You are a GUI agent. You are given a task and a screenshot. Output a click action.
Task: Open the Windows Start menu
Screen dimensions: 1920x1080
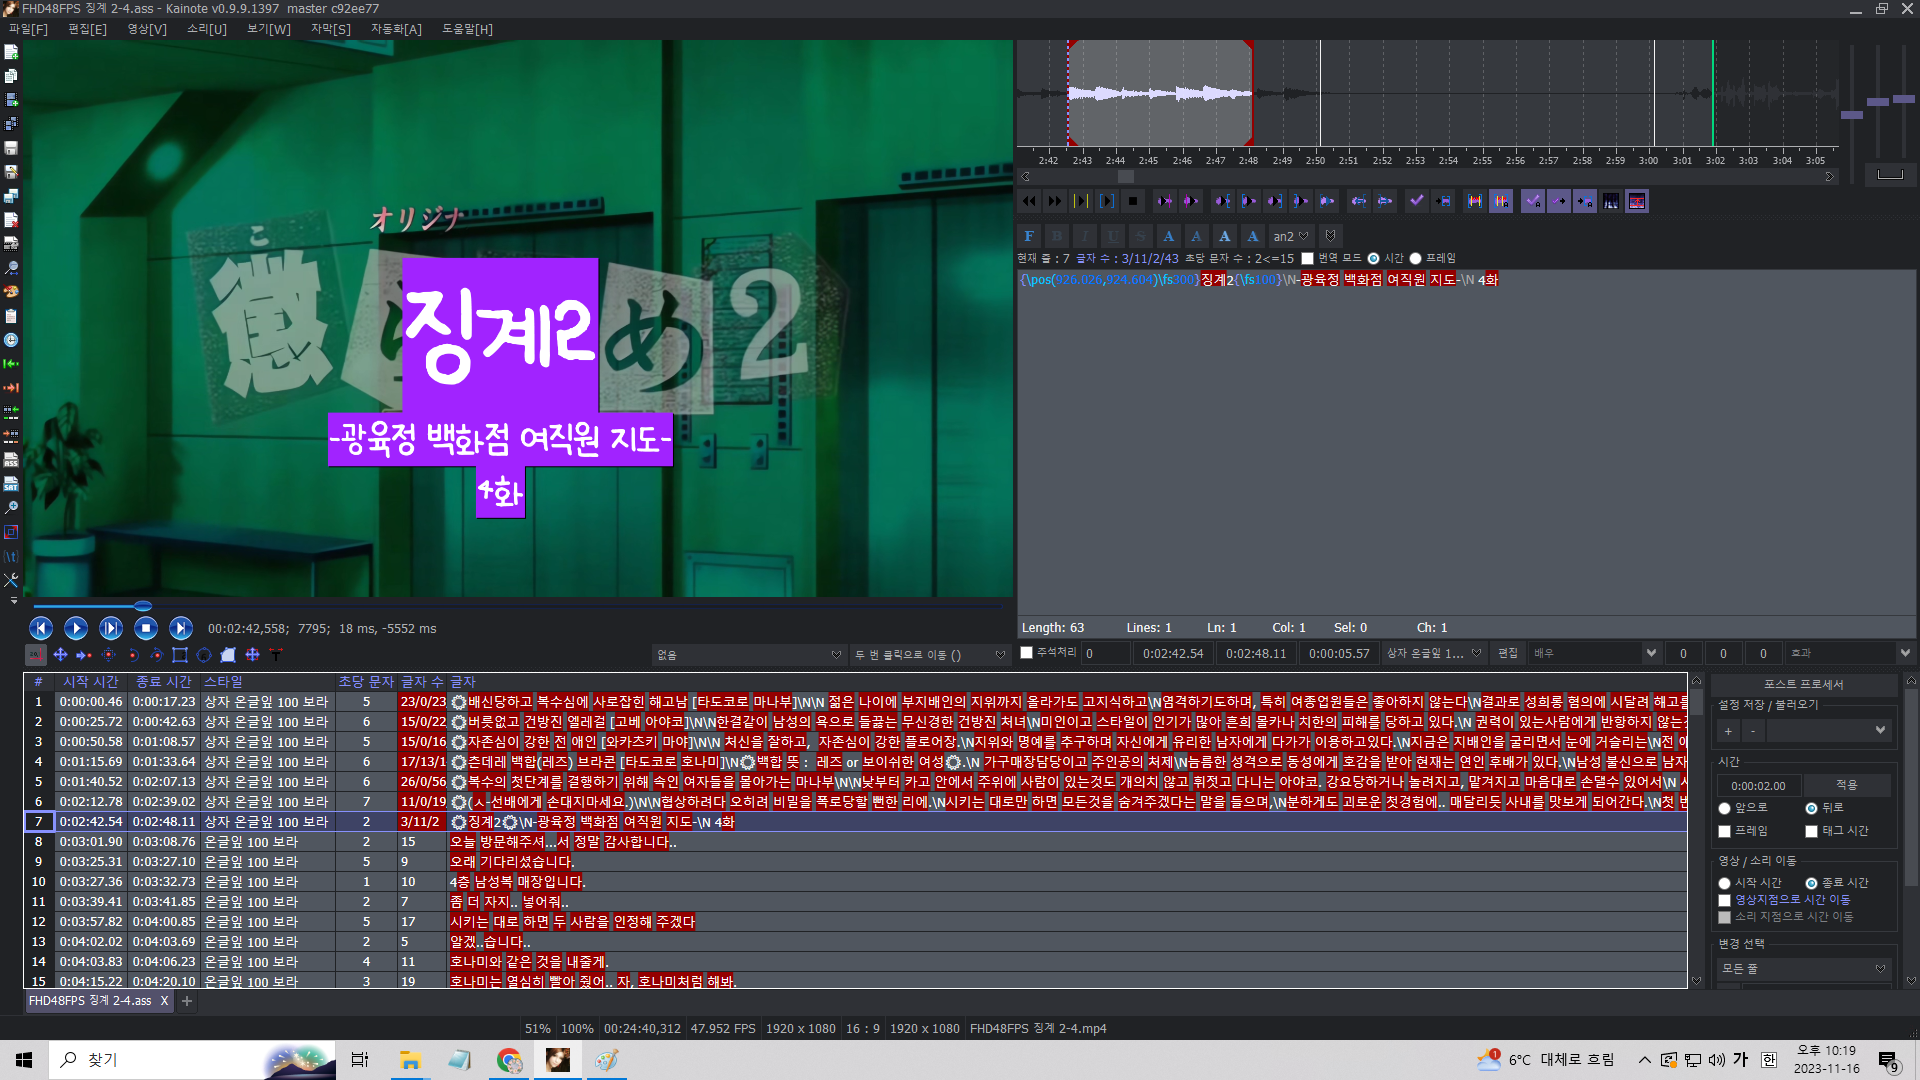click(x=24, y=1060)
